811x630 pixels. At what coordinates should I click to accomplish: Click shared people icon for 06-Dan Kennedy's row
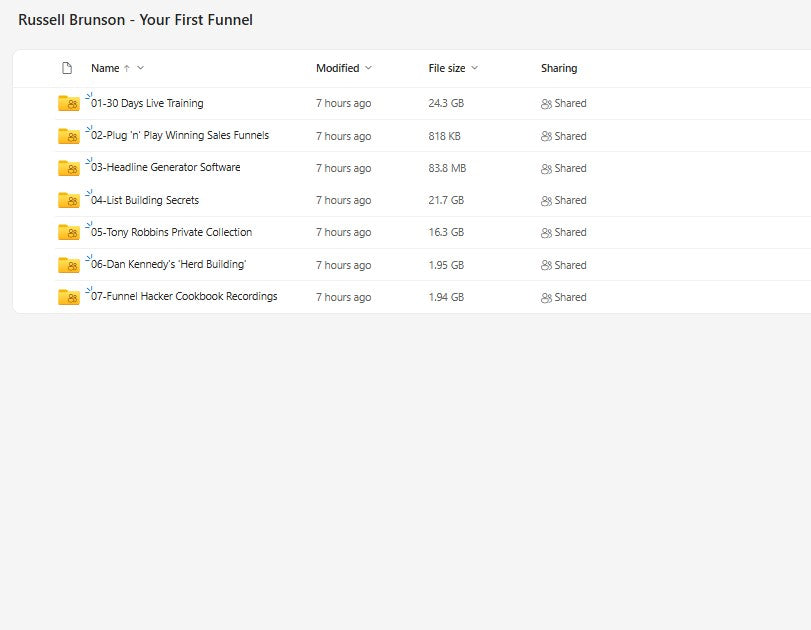click(546, 265)
